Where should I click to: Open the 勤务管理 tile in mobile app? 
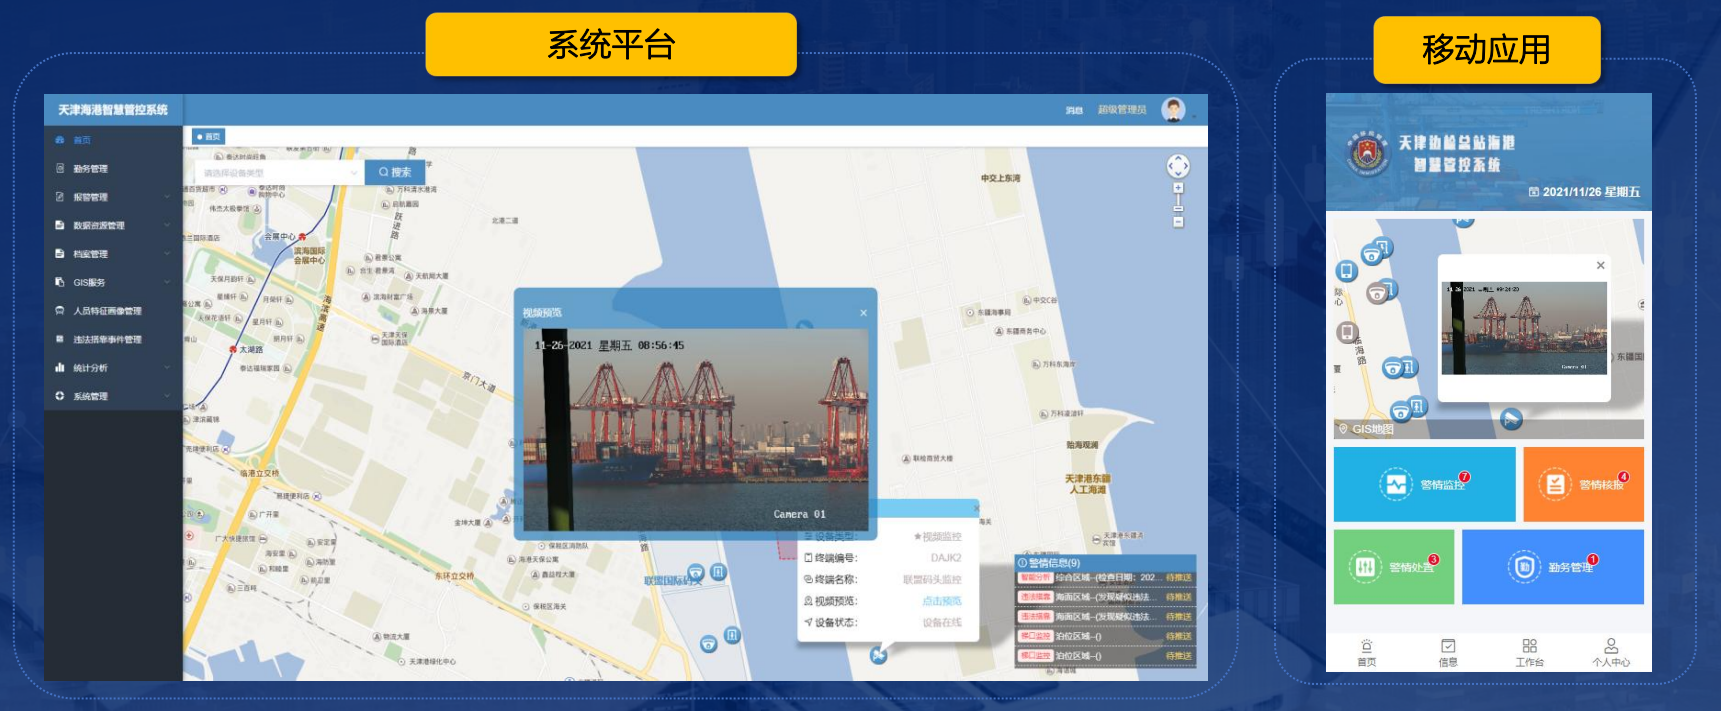1552,567
